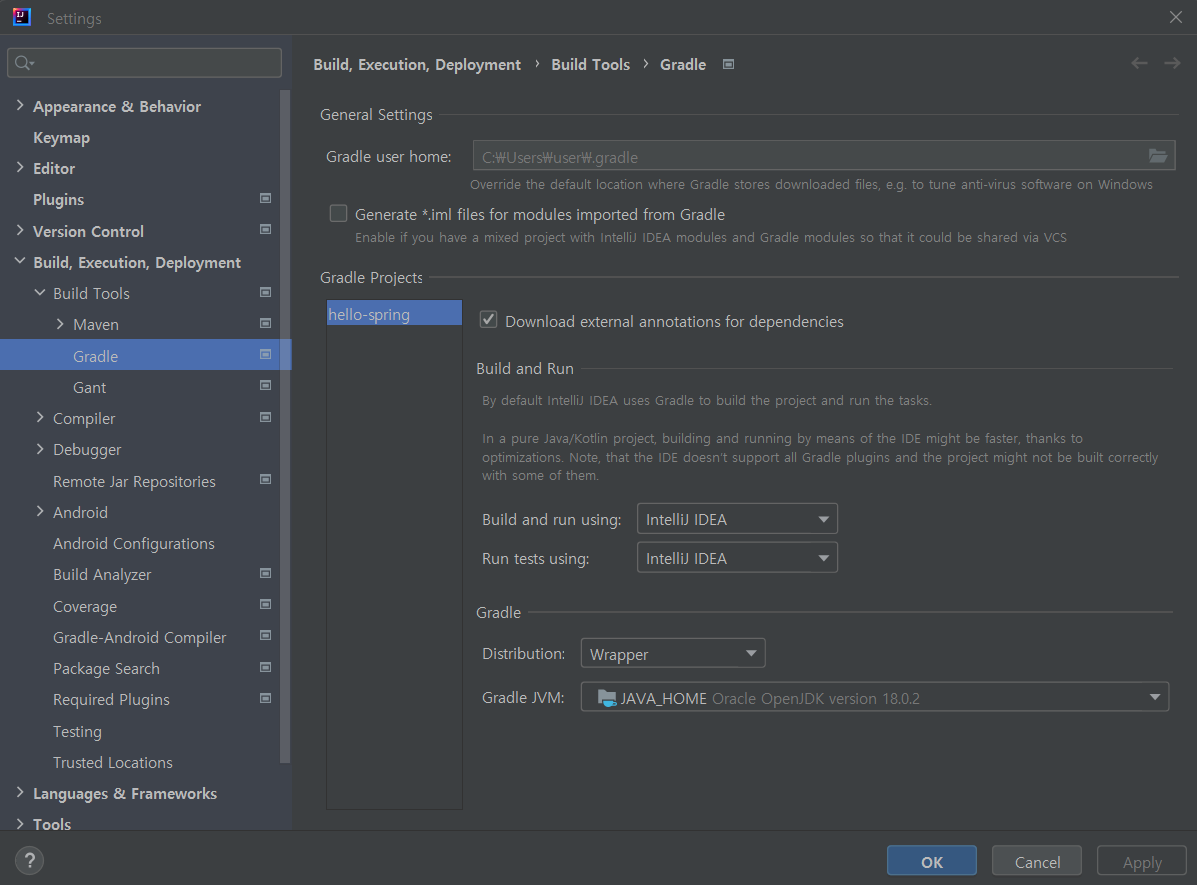
Task: Click the Apply button
Action: pyautogui.click(x=1142, y=861)
